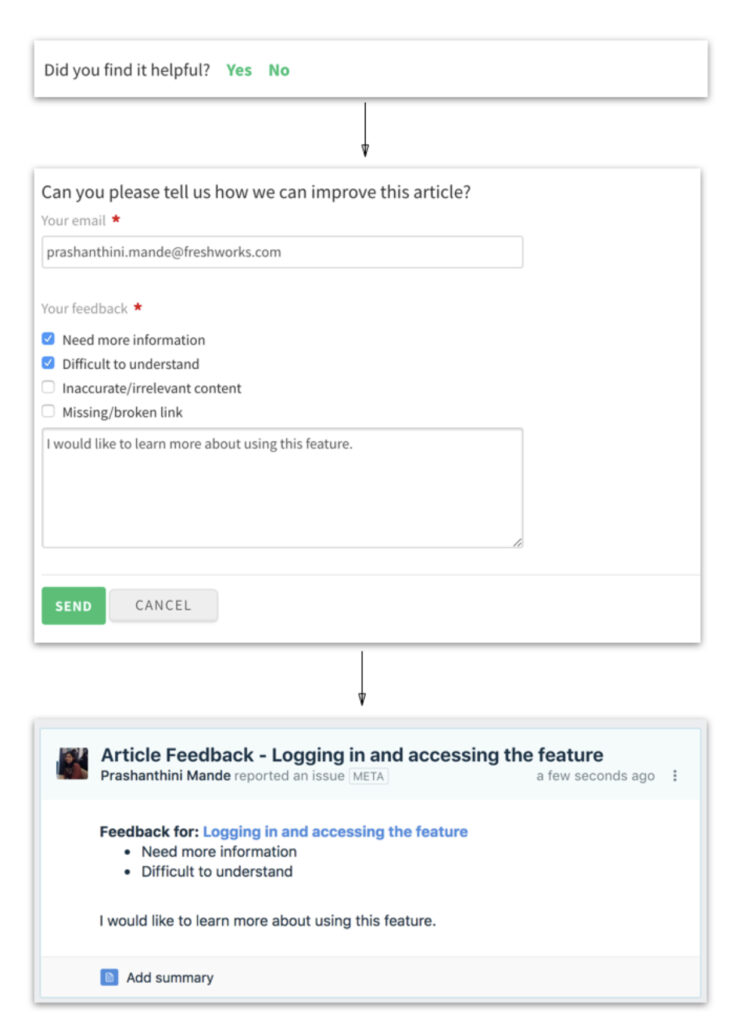Click the 'a few seconds ago' timestamp
The height and width of the screenshot is (1024, 742).
pos(596,776)
